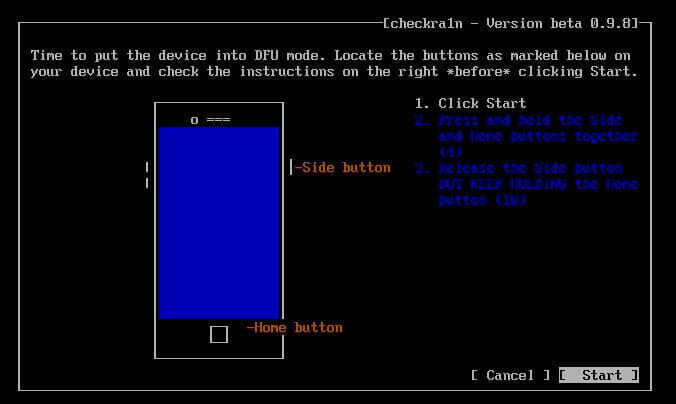The width and height of the screenshot is (676, 404).
Task: Click step 1 "Click Start" instruction
Action: [x=481, y=103]
